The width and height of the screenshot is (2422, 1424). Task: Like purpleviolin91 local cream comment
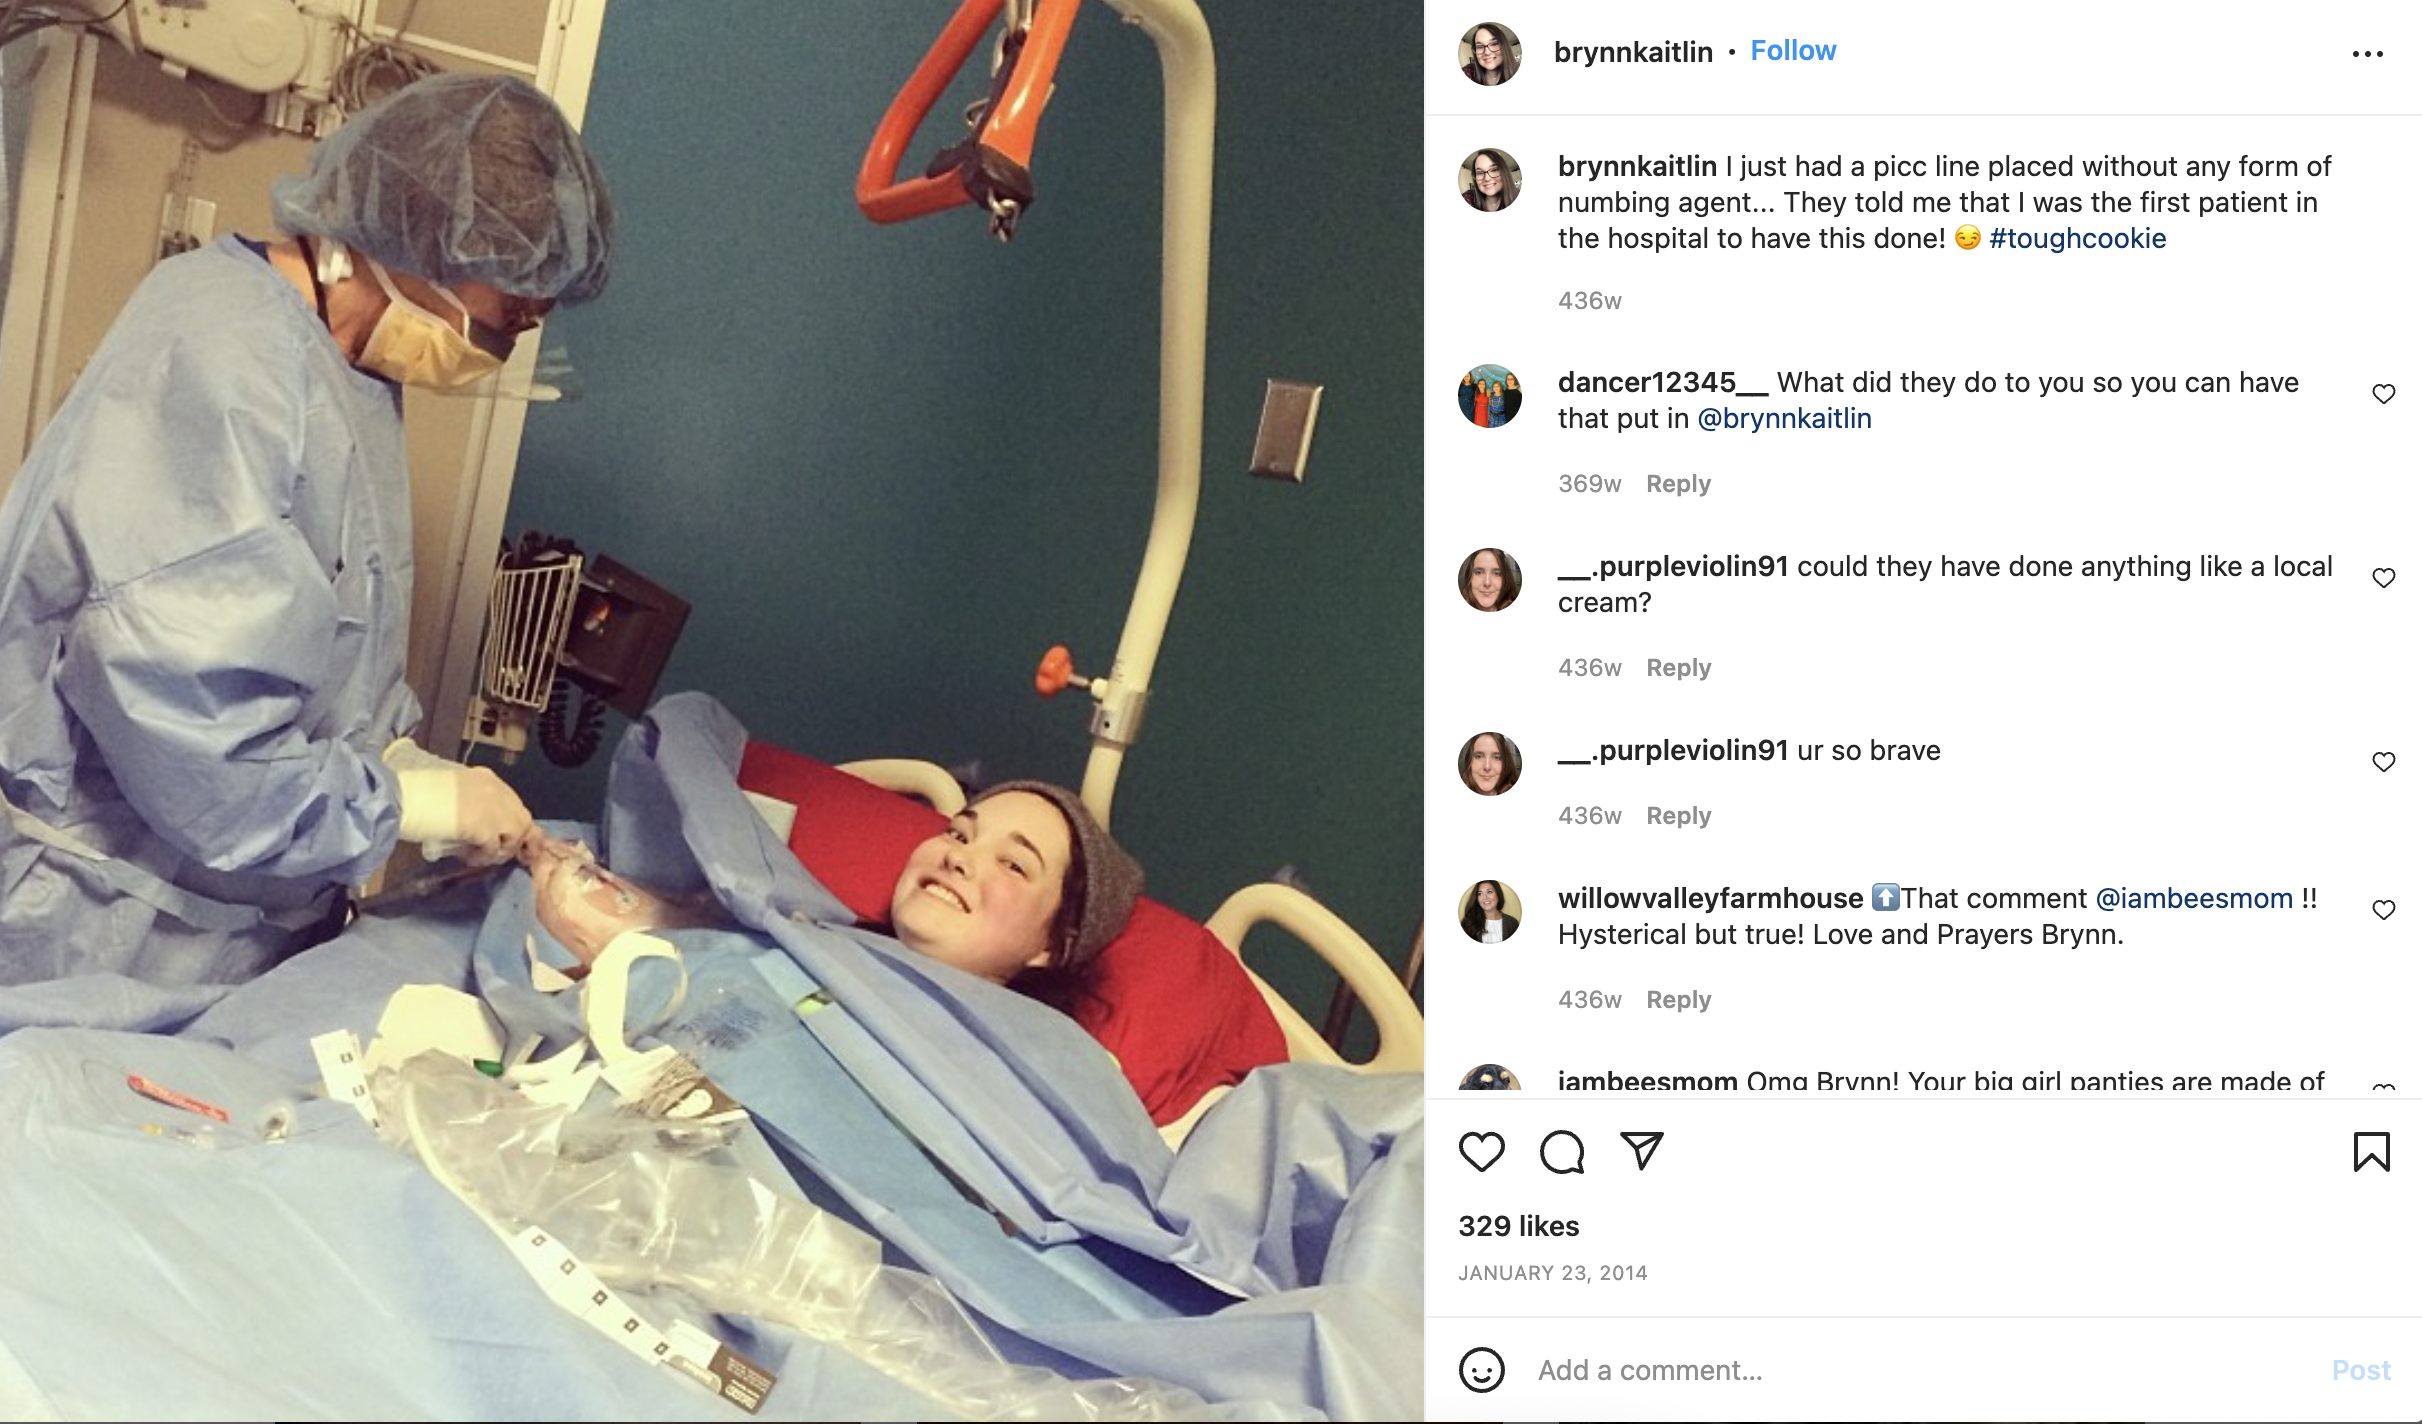coord(2384,578)
